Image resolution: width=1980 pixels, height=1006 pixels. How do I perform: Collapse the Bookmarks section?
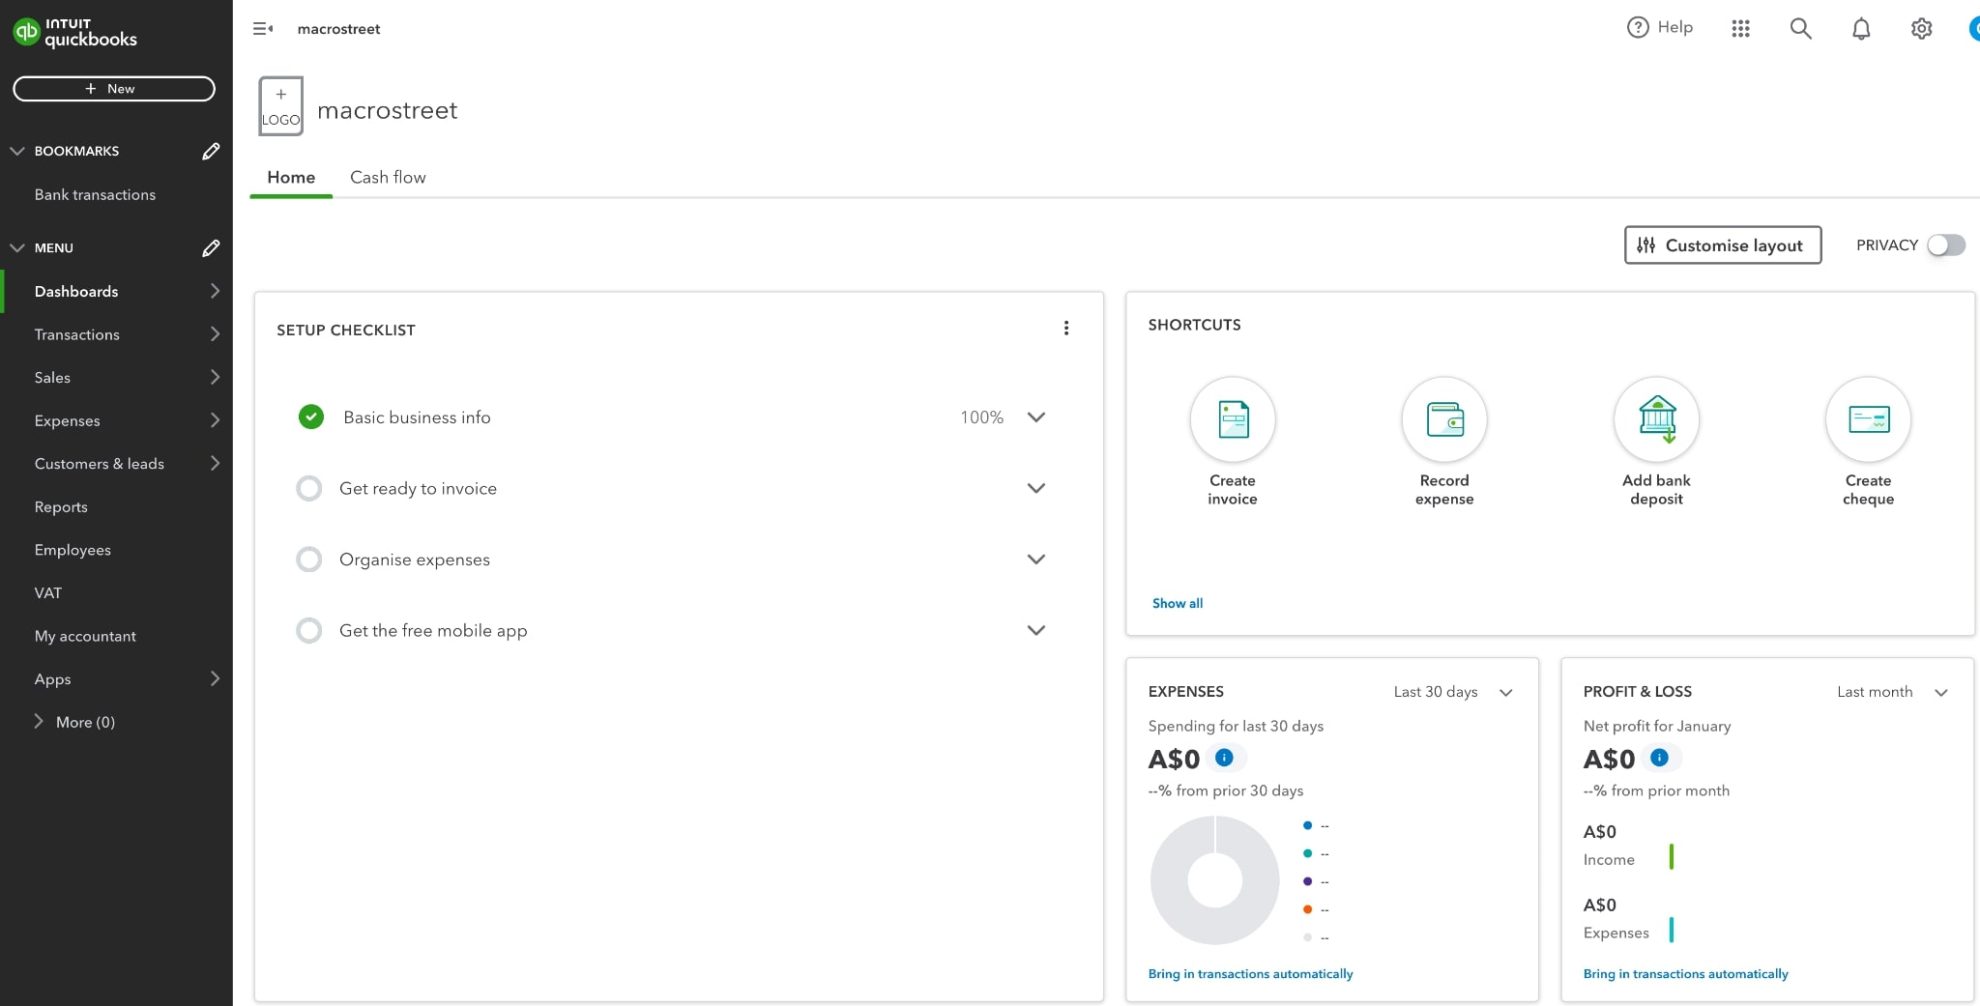click(17, 151)
